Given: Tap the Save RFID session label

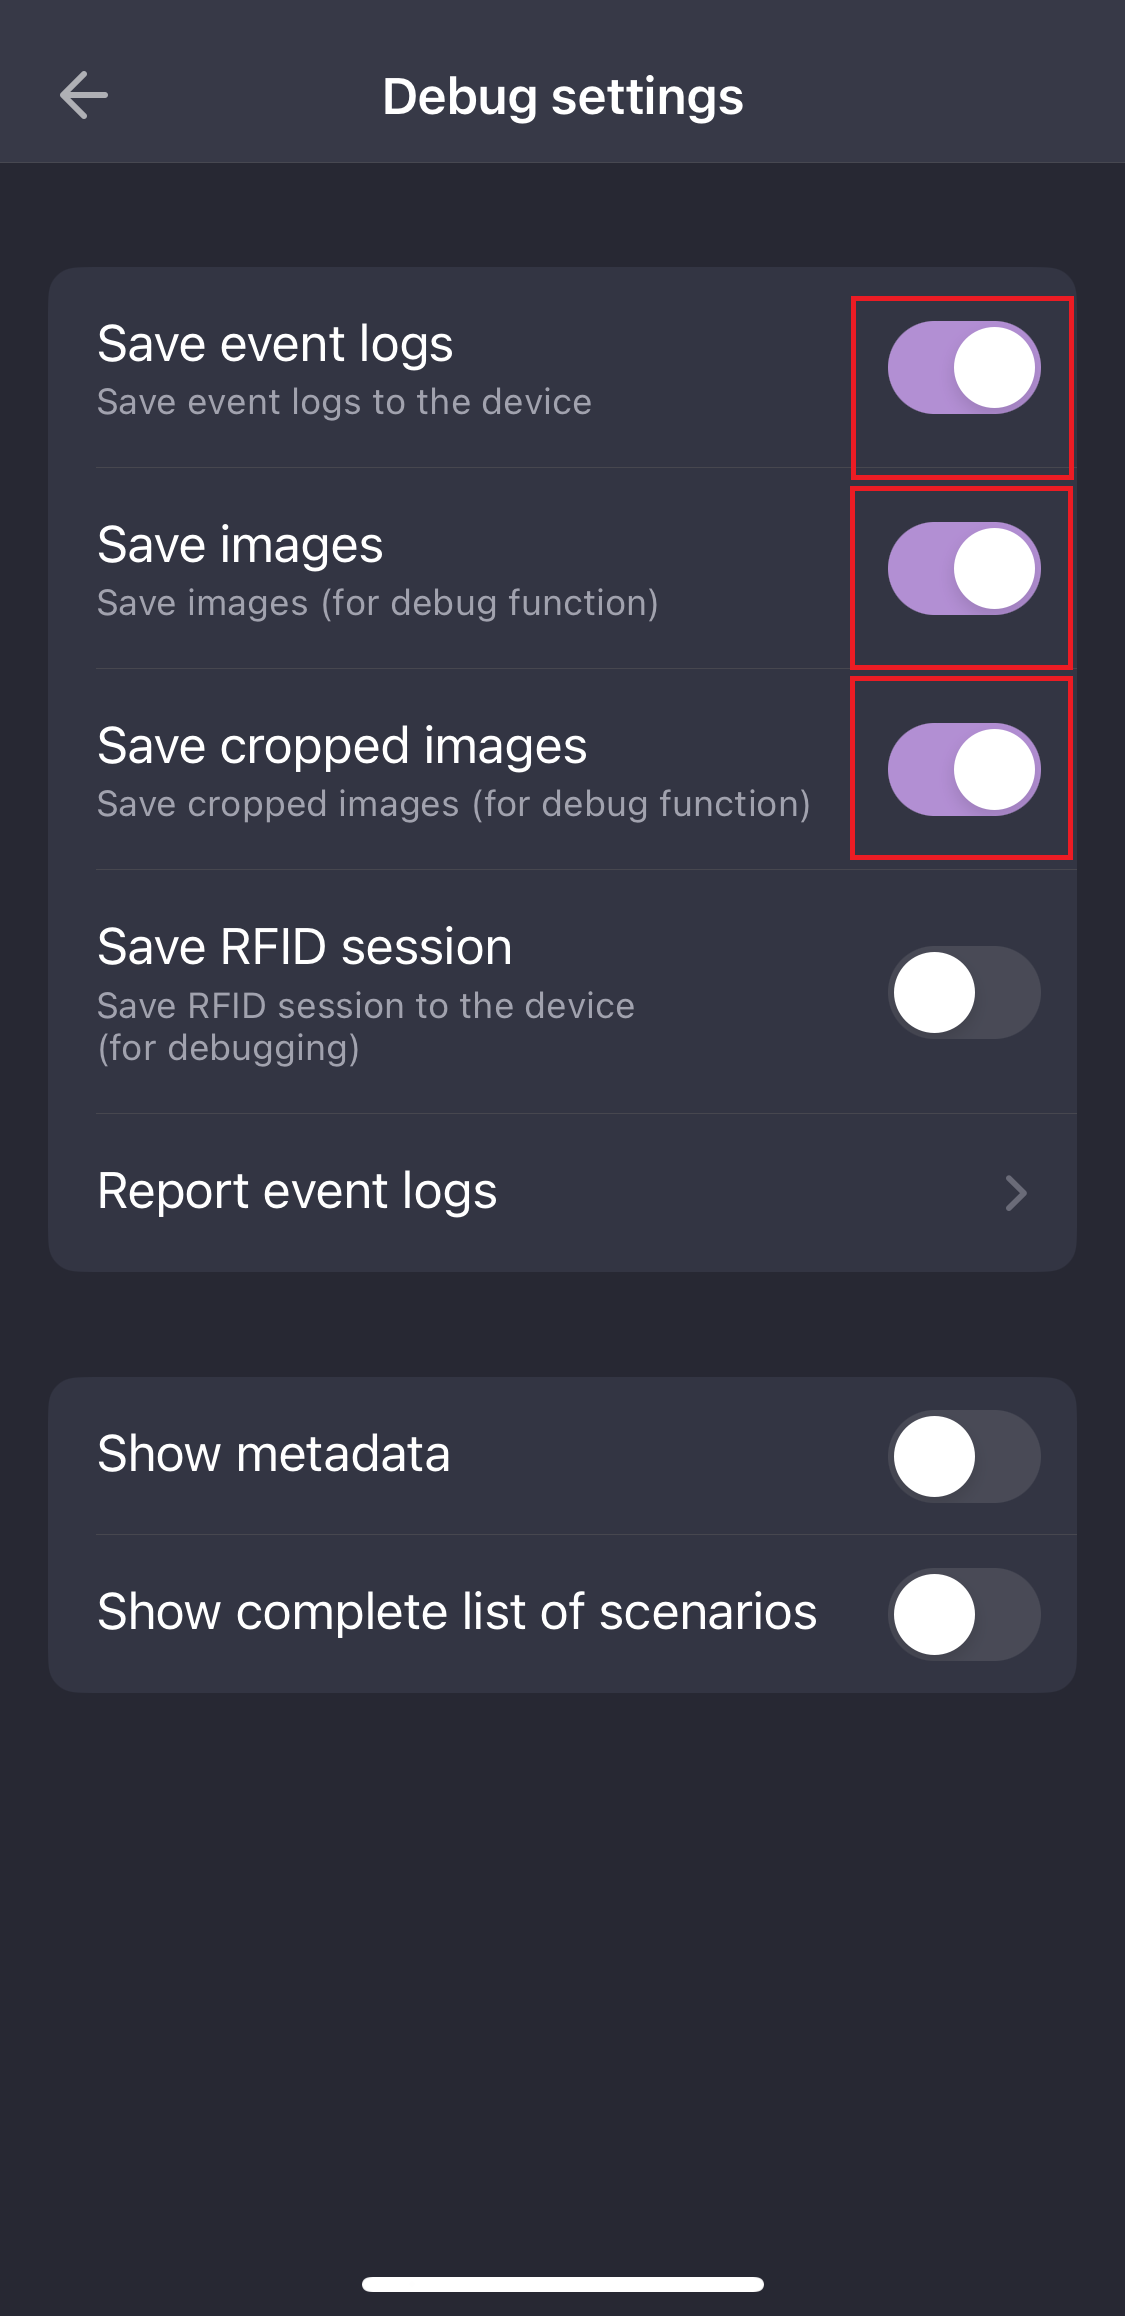Looking at the screenshot, I should (x=304, y=947).
